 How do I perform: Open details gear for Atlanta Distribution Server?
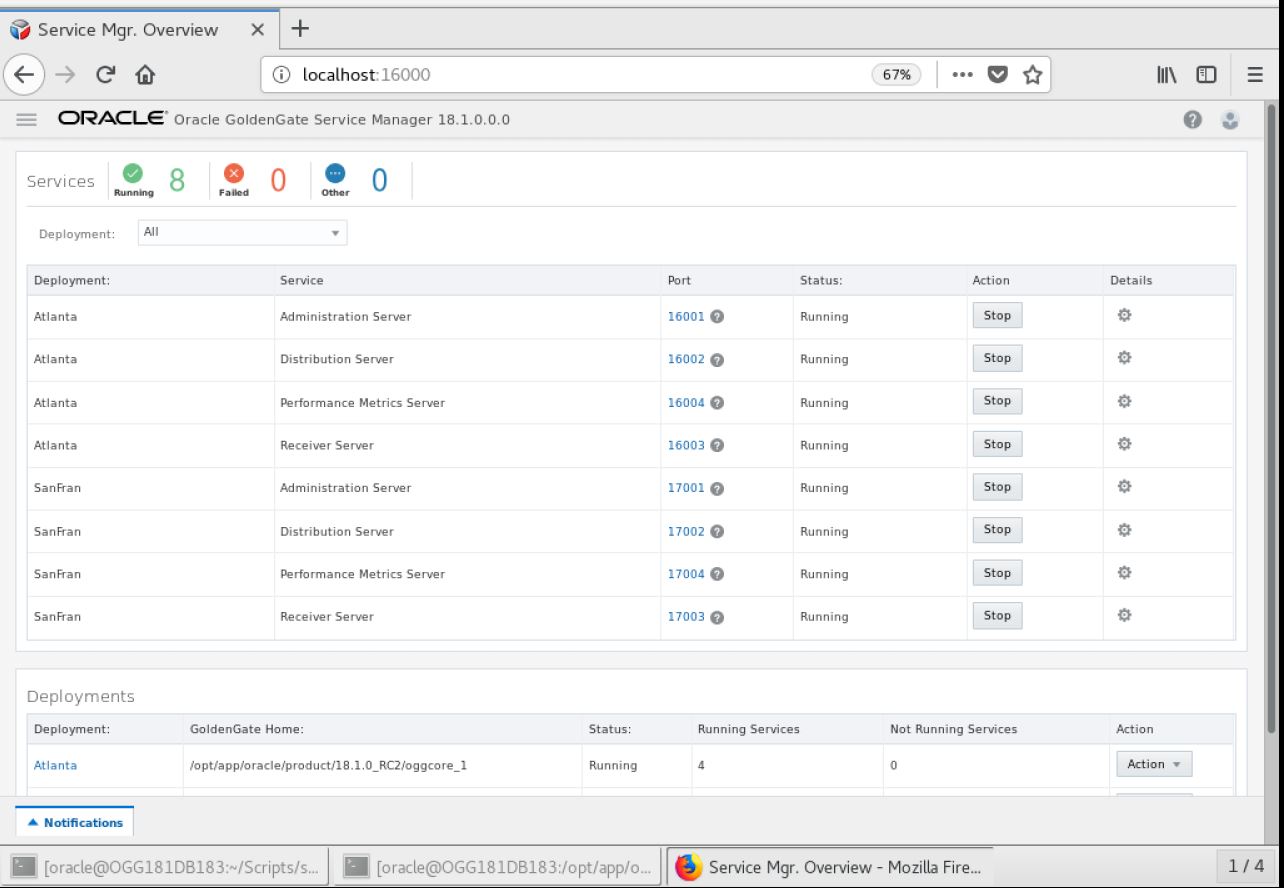(1124, 358)
